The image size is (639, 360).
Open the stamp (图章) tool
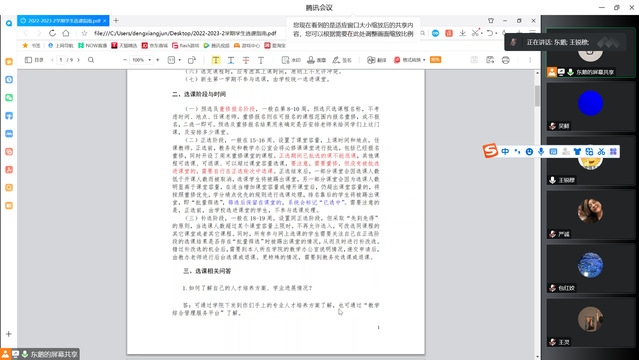click(316, 60)
